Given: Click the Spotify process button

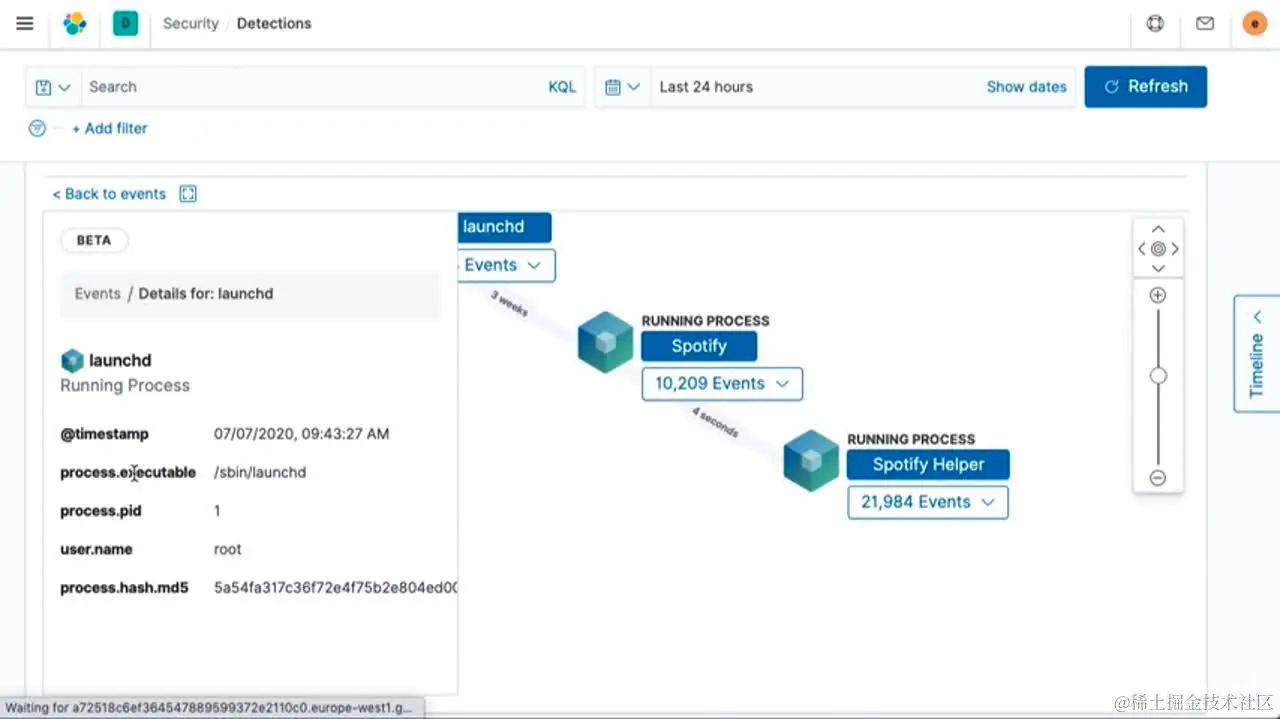Looking at the screenshot, I should tap(699, 346).
